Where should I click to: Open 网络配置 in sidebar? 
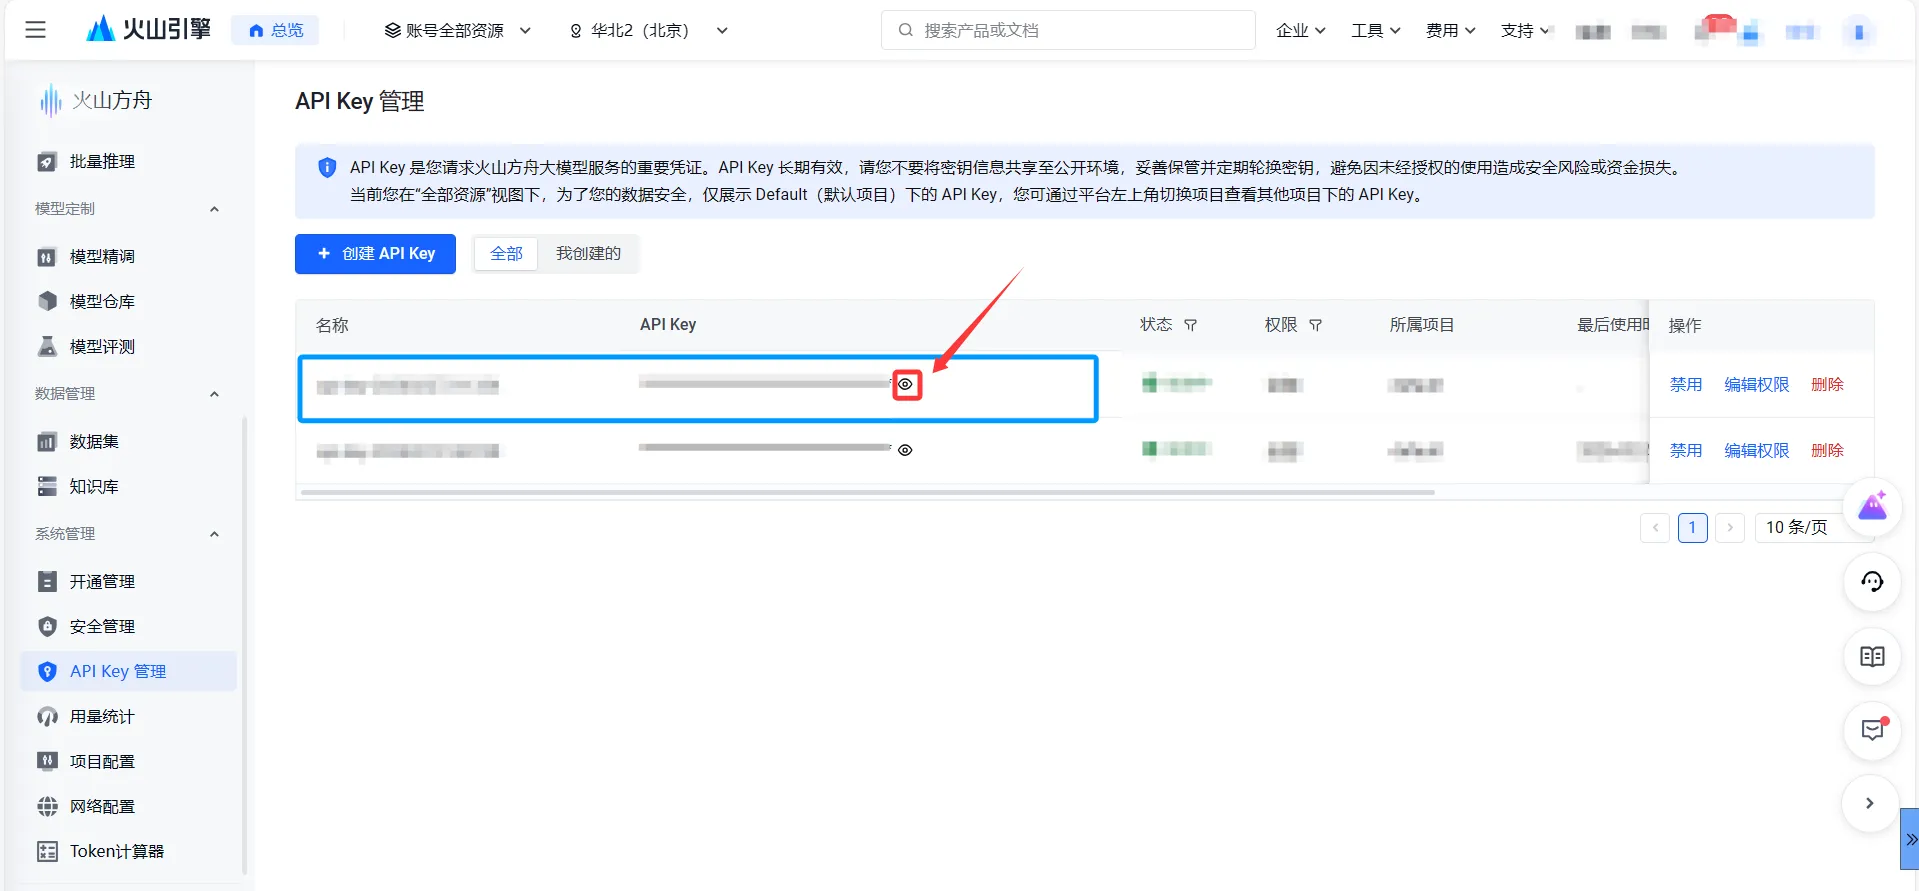tap(128, 806)
